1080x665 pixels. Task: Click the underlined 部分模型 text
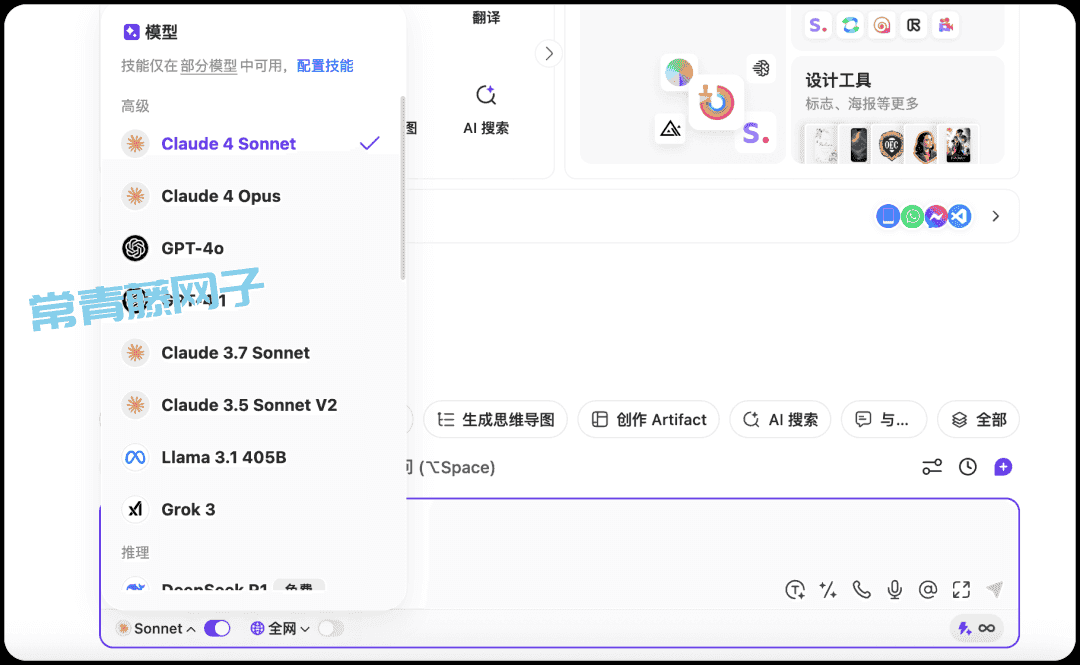click(209, 65)
